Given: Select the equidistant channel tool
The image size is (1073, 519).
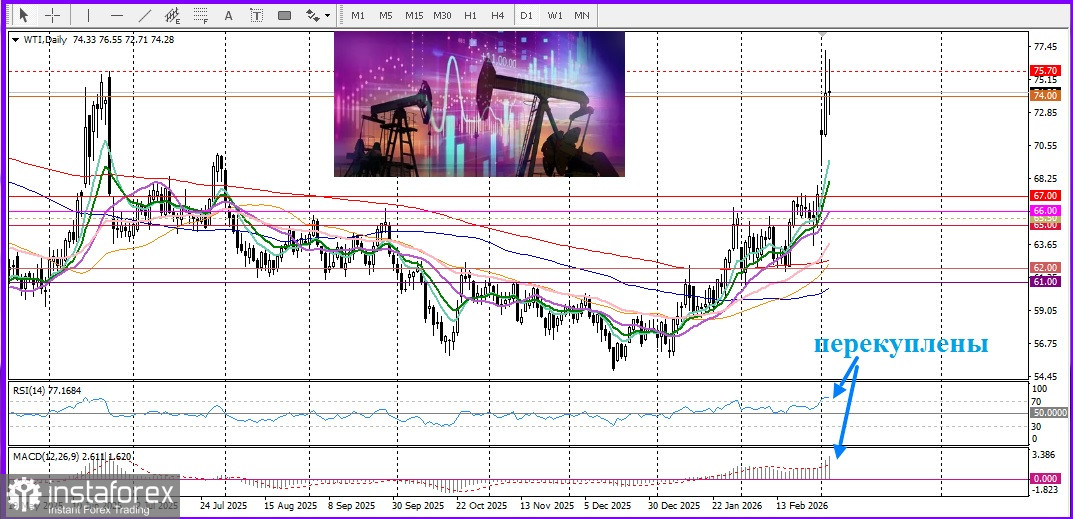Looking at the screenshot, I should 173,15.
